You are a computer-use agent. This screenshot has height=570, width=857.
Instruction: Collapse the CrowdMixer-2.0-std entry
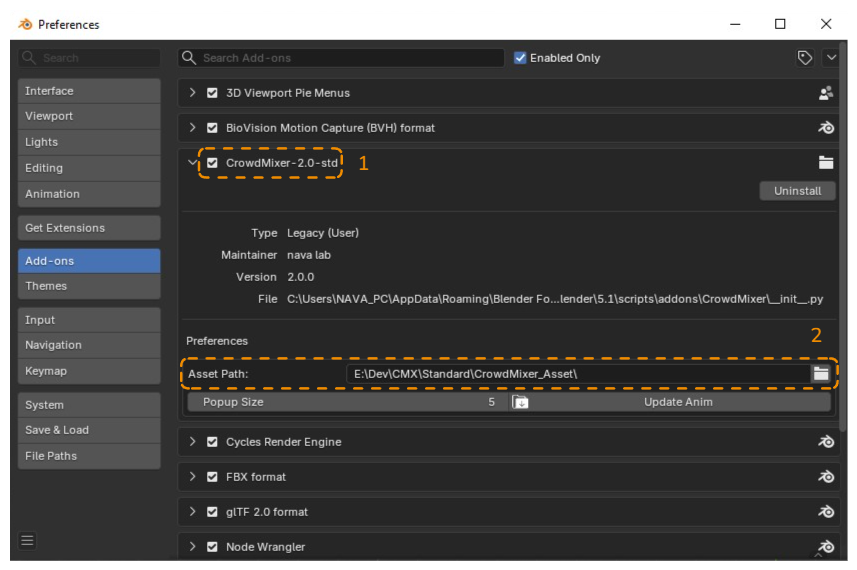pyautogui.click(x=192, y=162)
